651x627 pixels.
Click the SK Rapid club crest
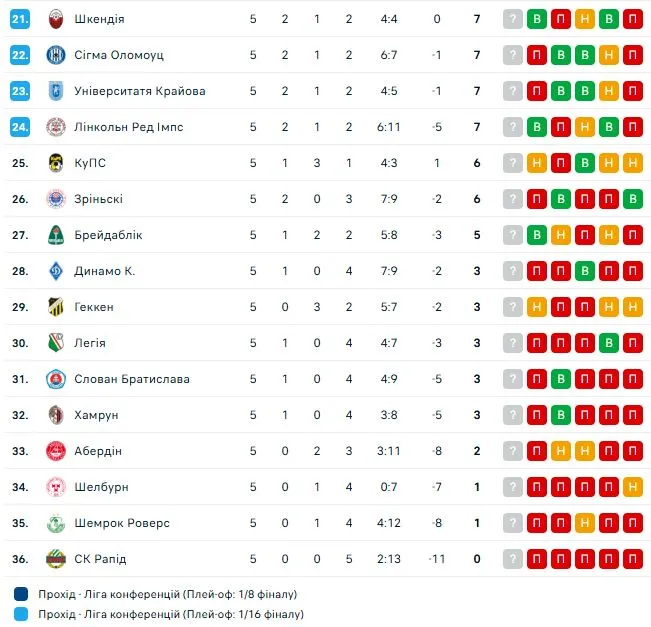pos(55,559)
